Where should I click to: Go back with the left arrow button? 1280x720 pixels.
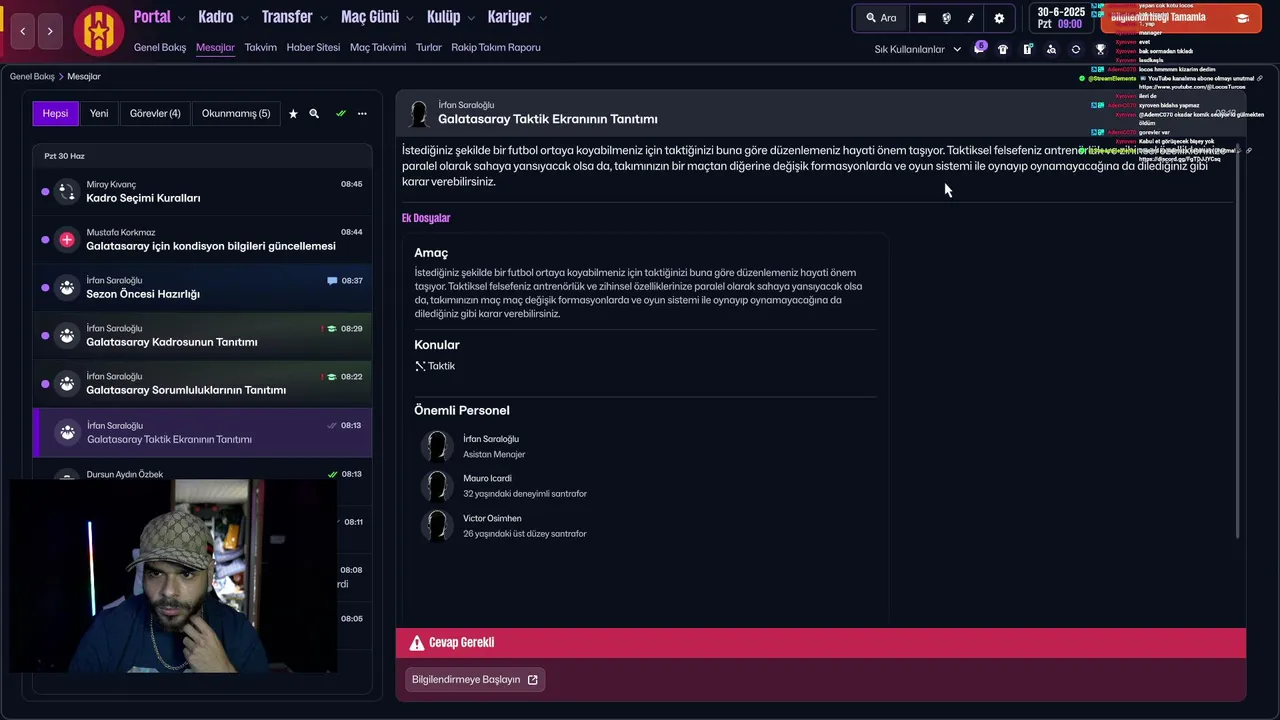23,31
